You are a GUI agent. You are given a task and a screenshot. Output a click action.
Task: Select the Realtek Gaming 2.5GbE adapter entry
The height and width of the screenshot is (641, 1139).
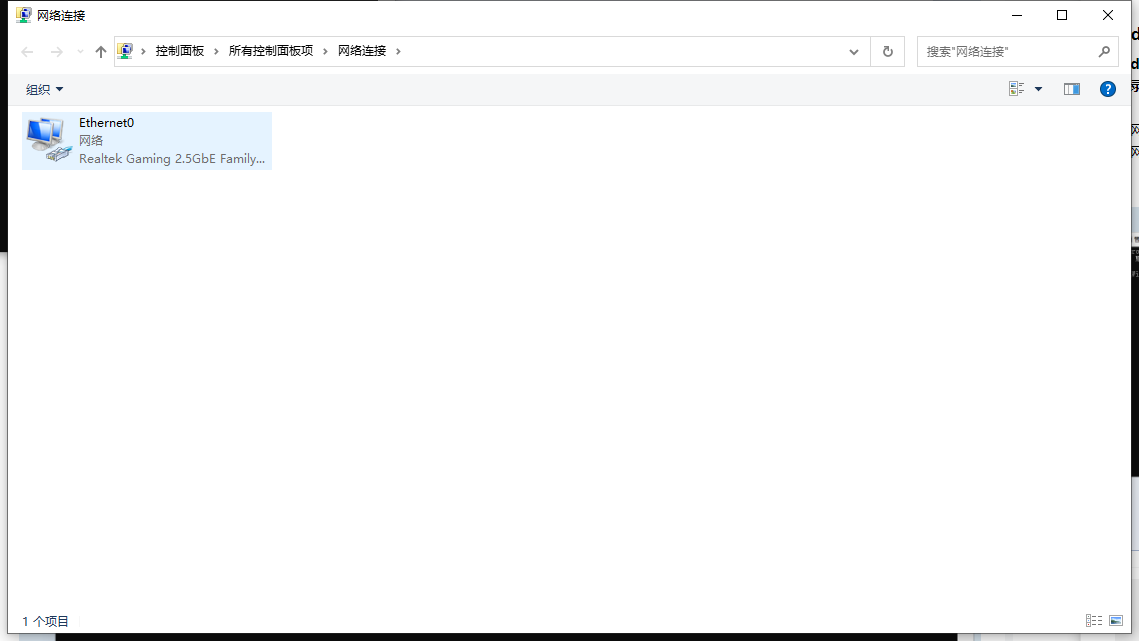coord(174,158)
